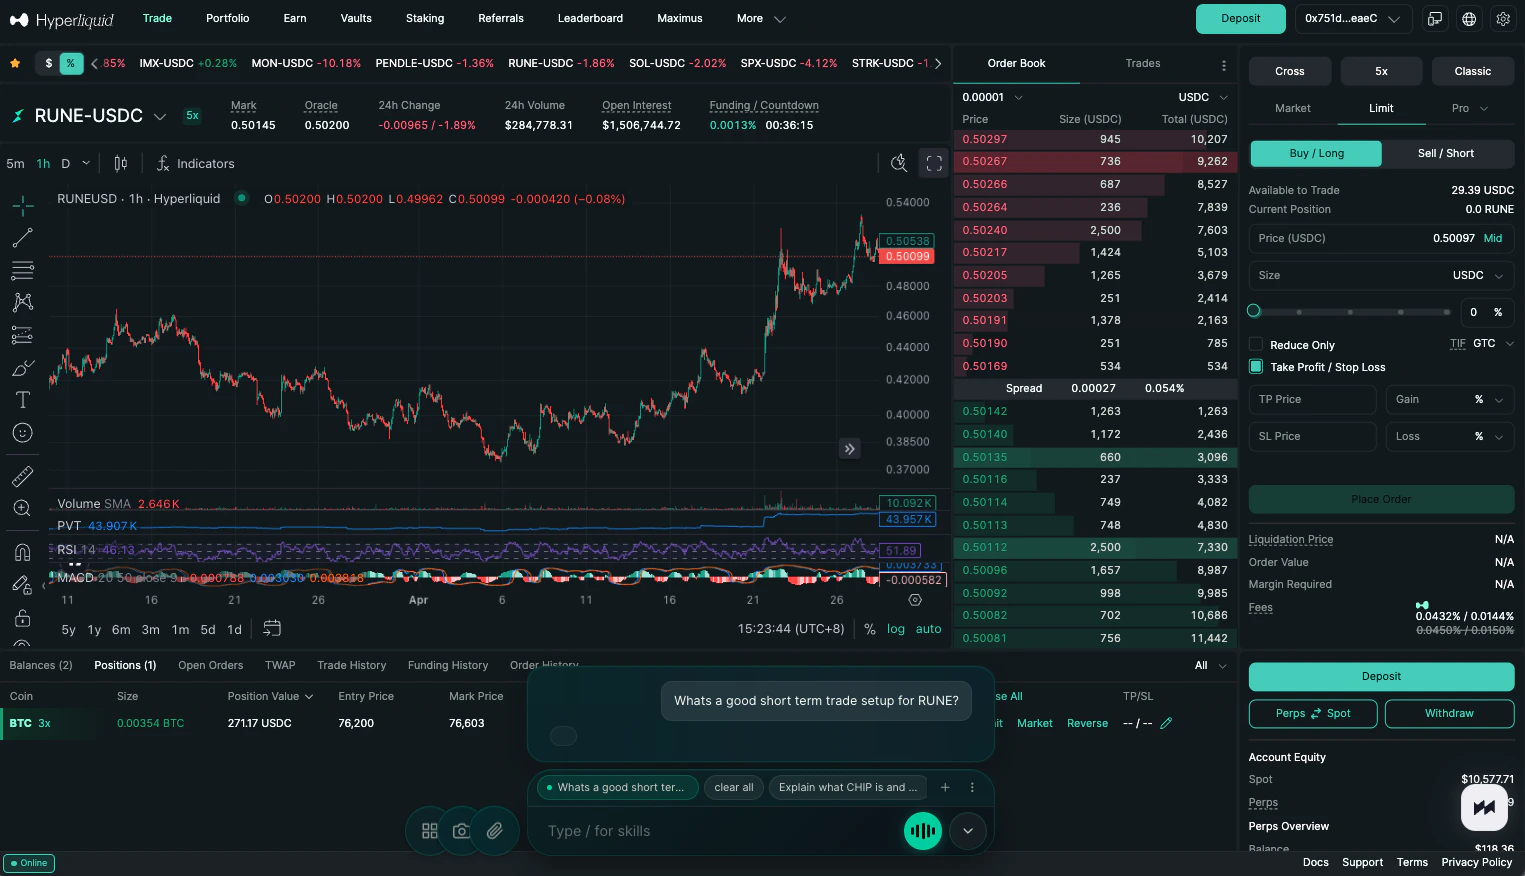Image resolution: width=1525 pixels, height=876 pixels.
Task: Select Sell / Short side
Action: pos(1446,153)
